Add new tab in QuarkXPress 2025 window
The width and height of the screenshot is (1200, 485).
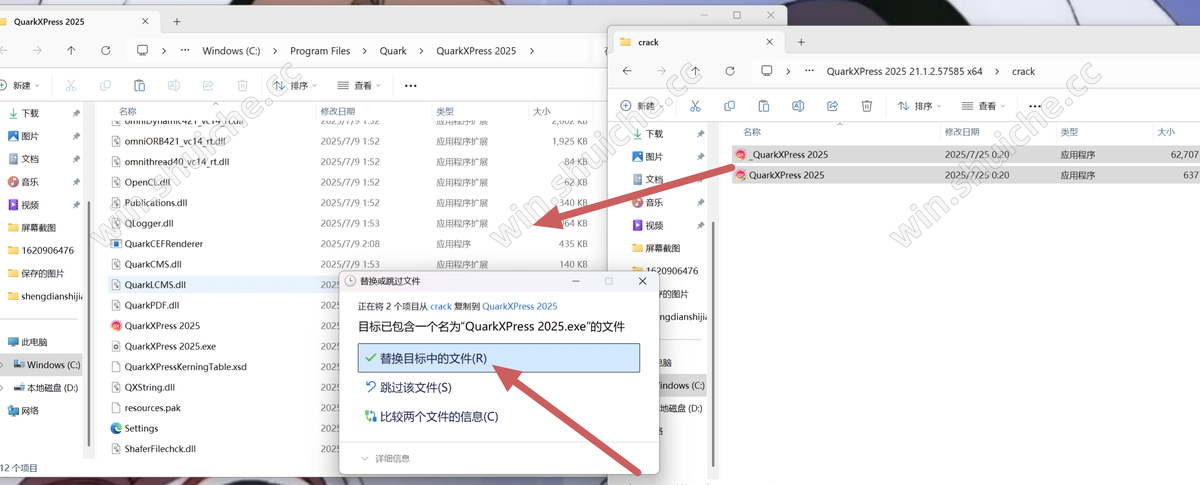click(x=177, y=21)
